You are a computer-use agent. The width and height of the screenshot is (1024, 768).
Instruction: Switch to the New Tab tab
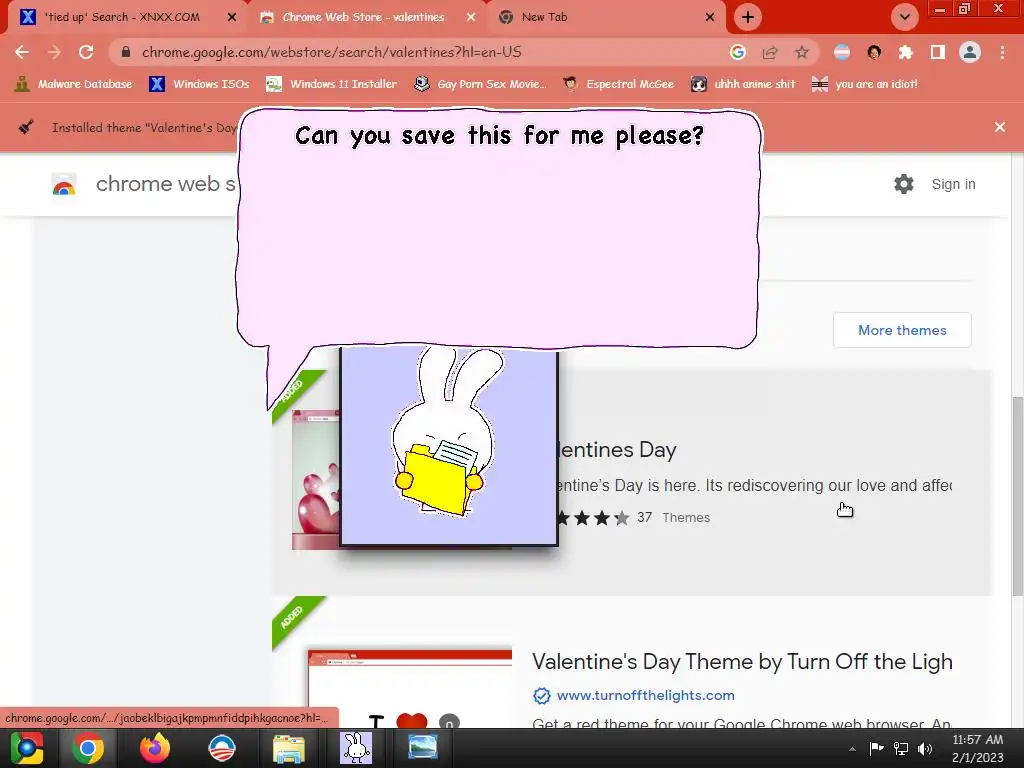[x=544, y=18]
